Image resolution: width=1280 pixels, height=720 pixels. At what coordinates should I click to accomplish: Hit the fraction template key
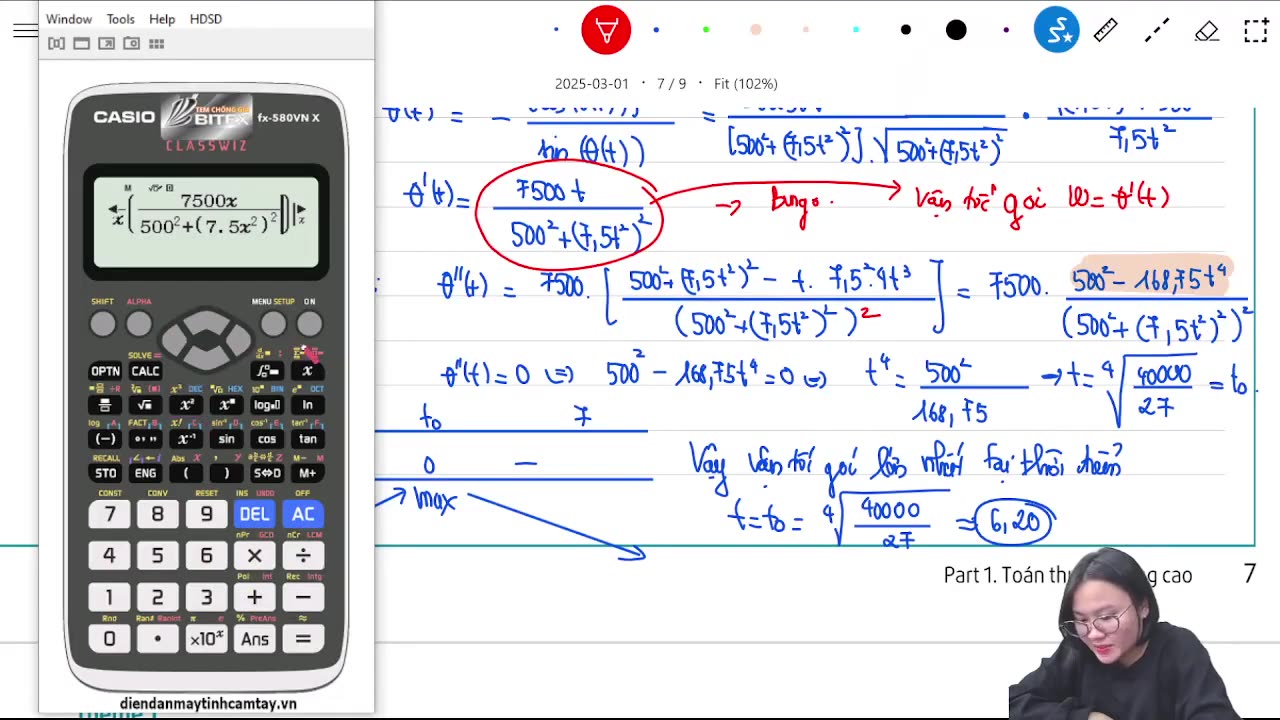click(105, 405)
